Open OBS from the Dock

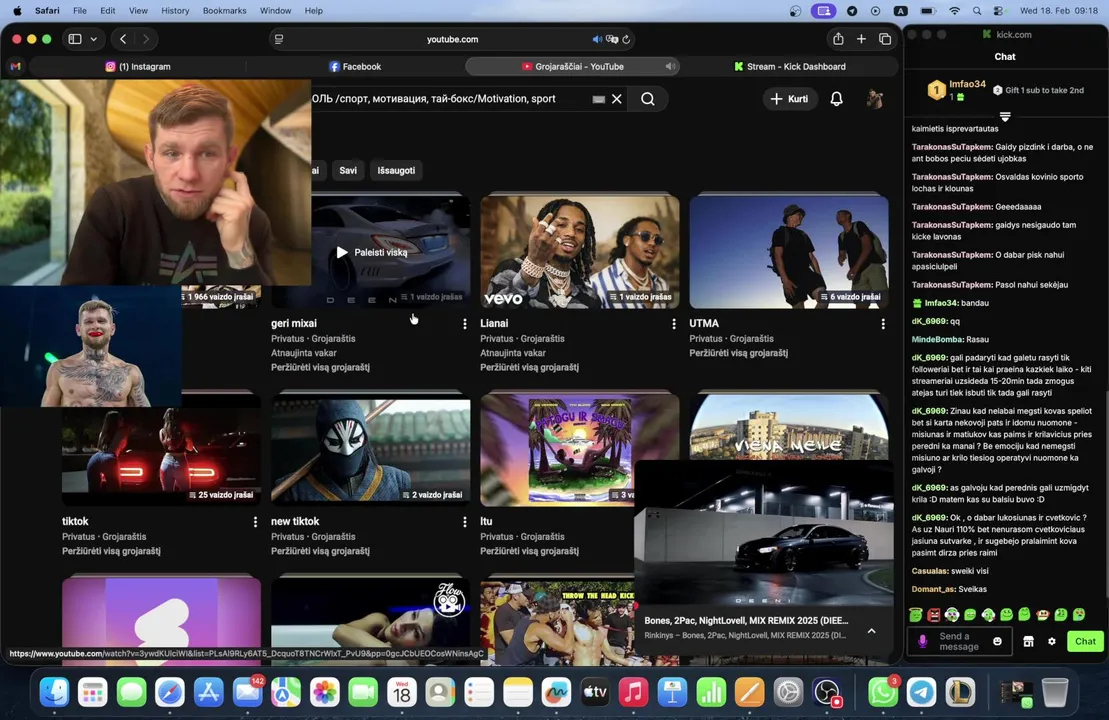point(826,692)
